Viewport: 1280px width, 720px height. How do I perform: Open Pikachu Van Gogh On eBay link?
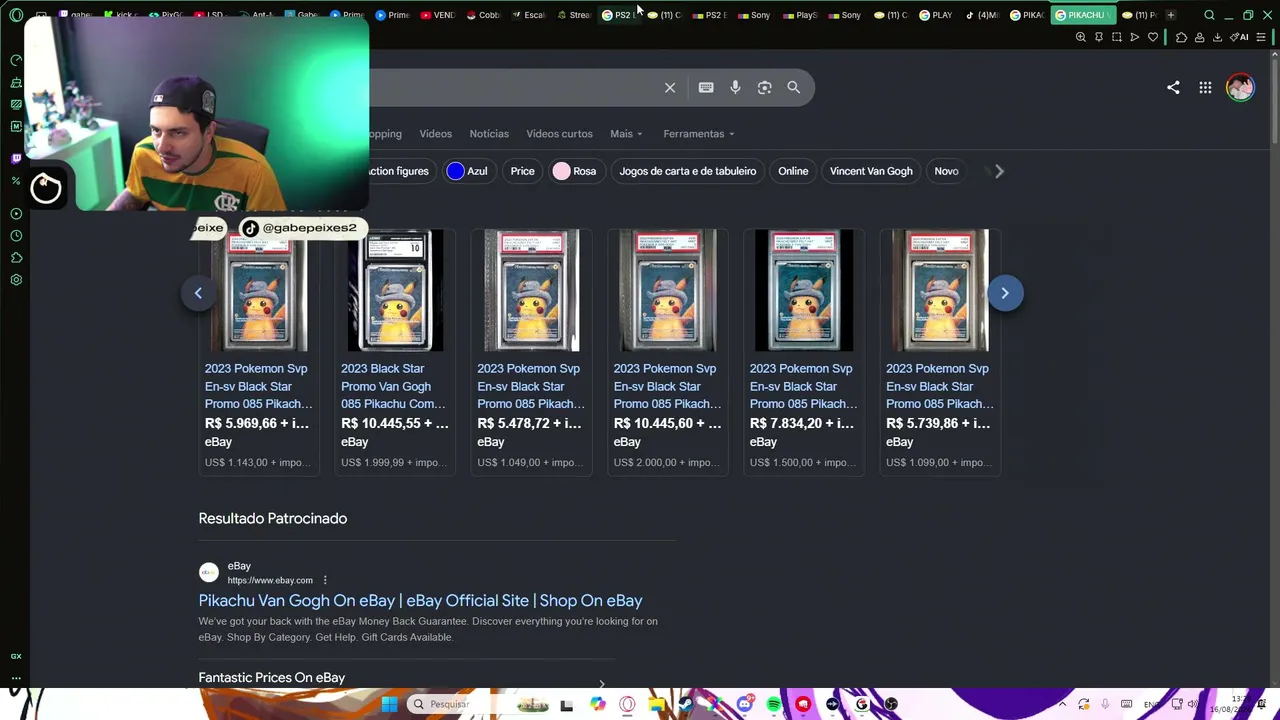(x=420, y=600)
